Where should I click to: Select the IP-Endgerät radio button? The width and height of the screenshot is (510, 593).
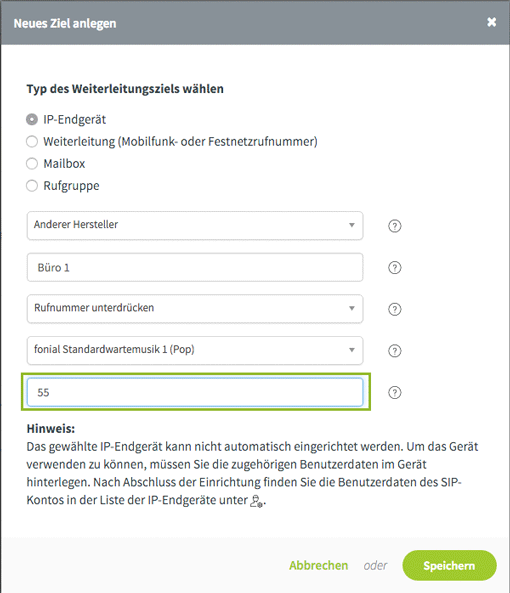(32, 120)
